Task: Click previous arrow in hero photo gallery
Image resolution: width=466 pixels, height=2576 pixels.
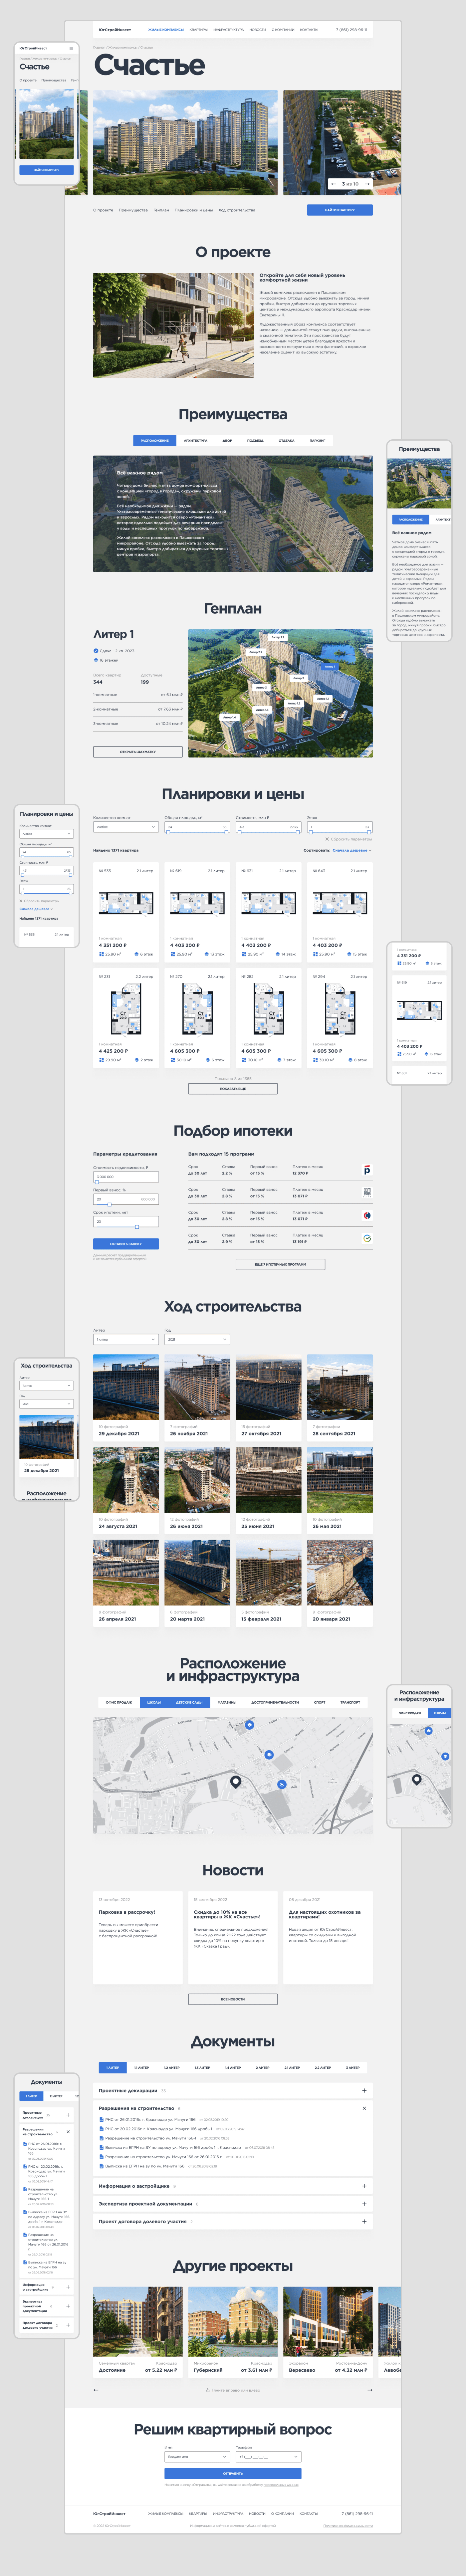Action: coord(334,184)
